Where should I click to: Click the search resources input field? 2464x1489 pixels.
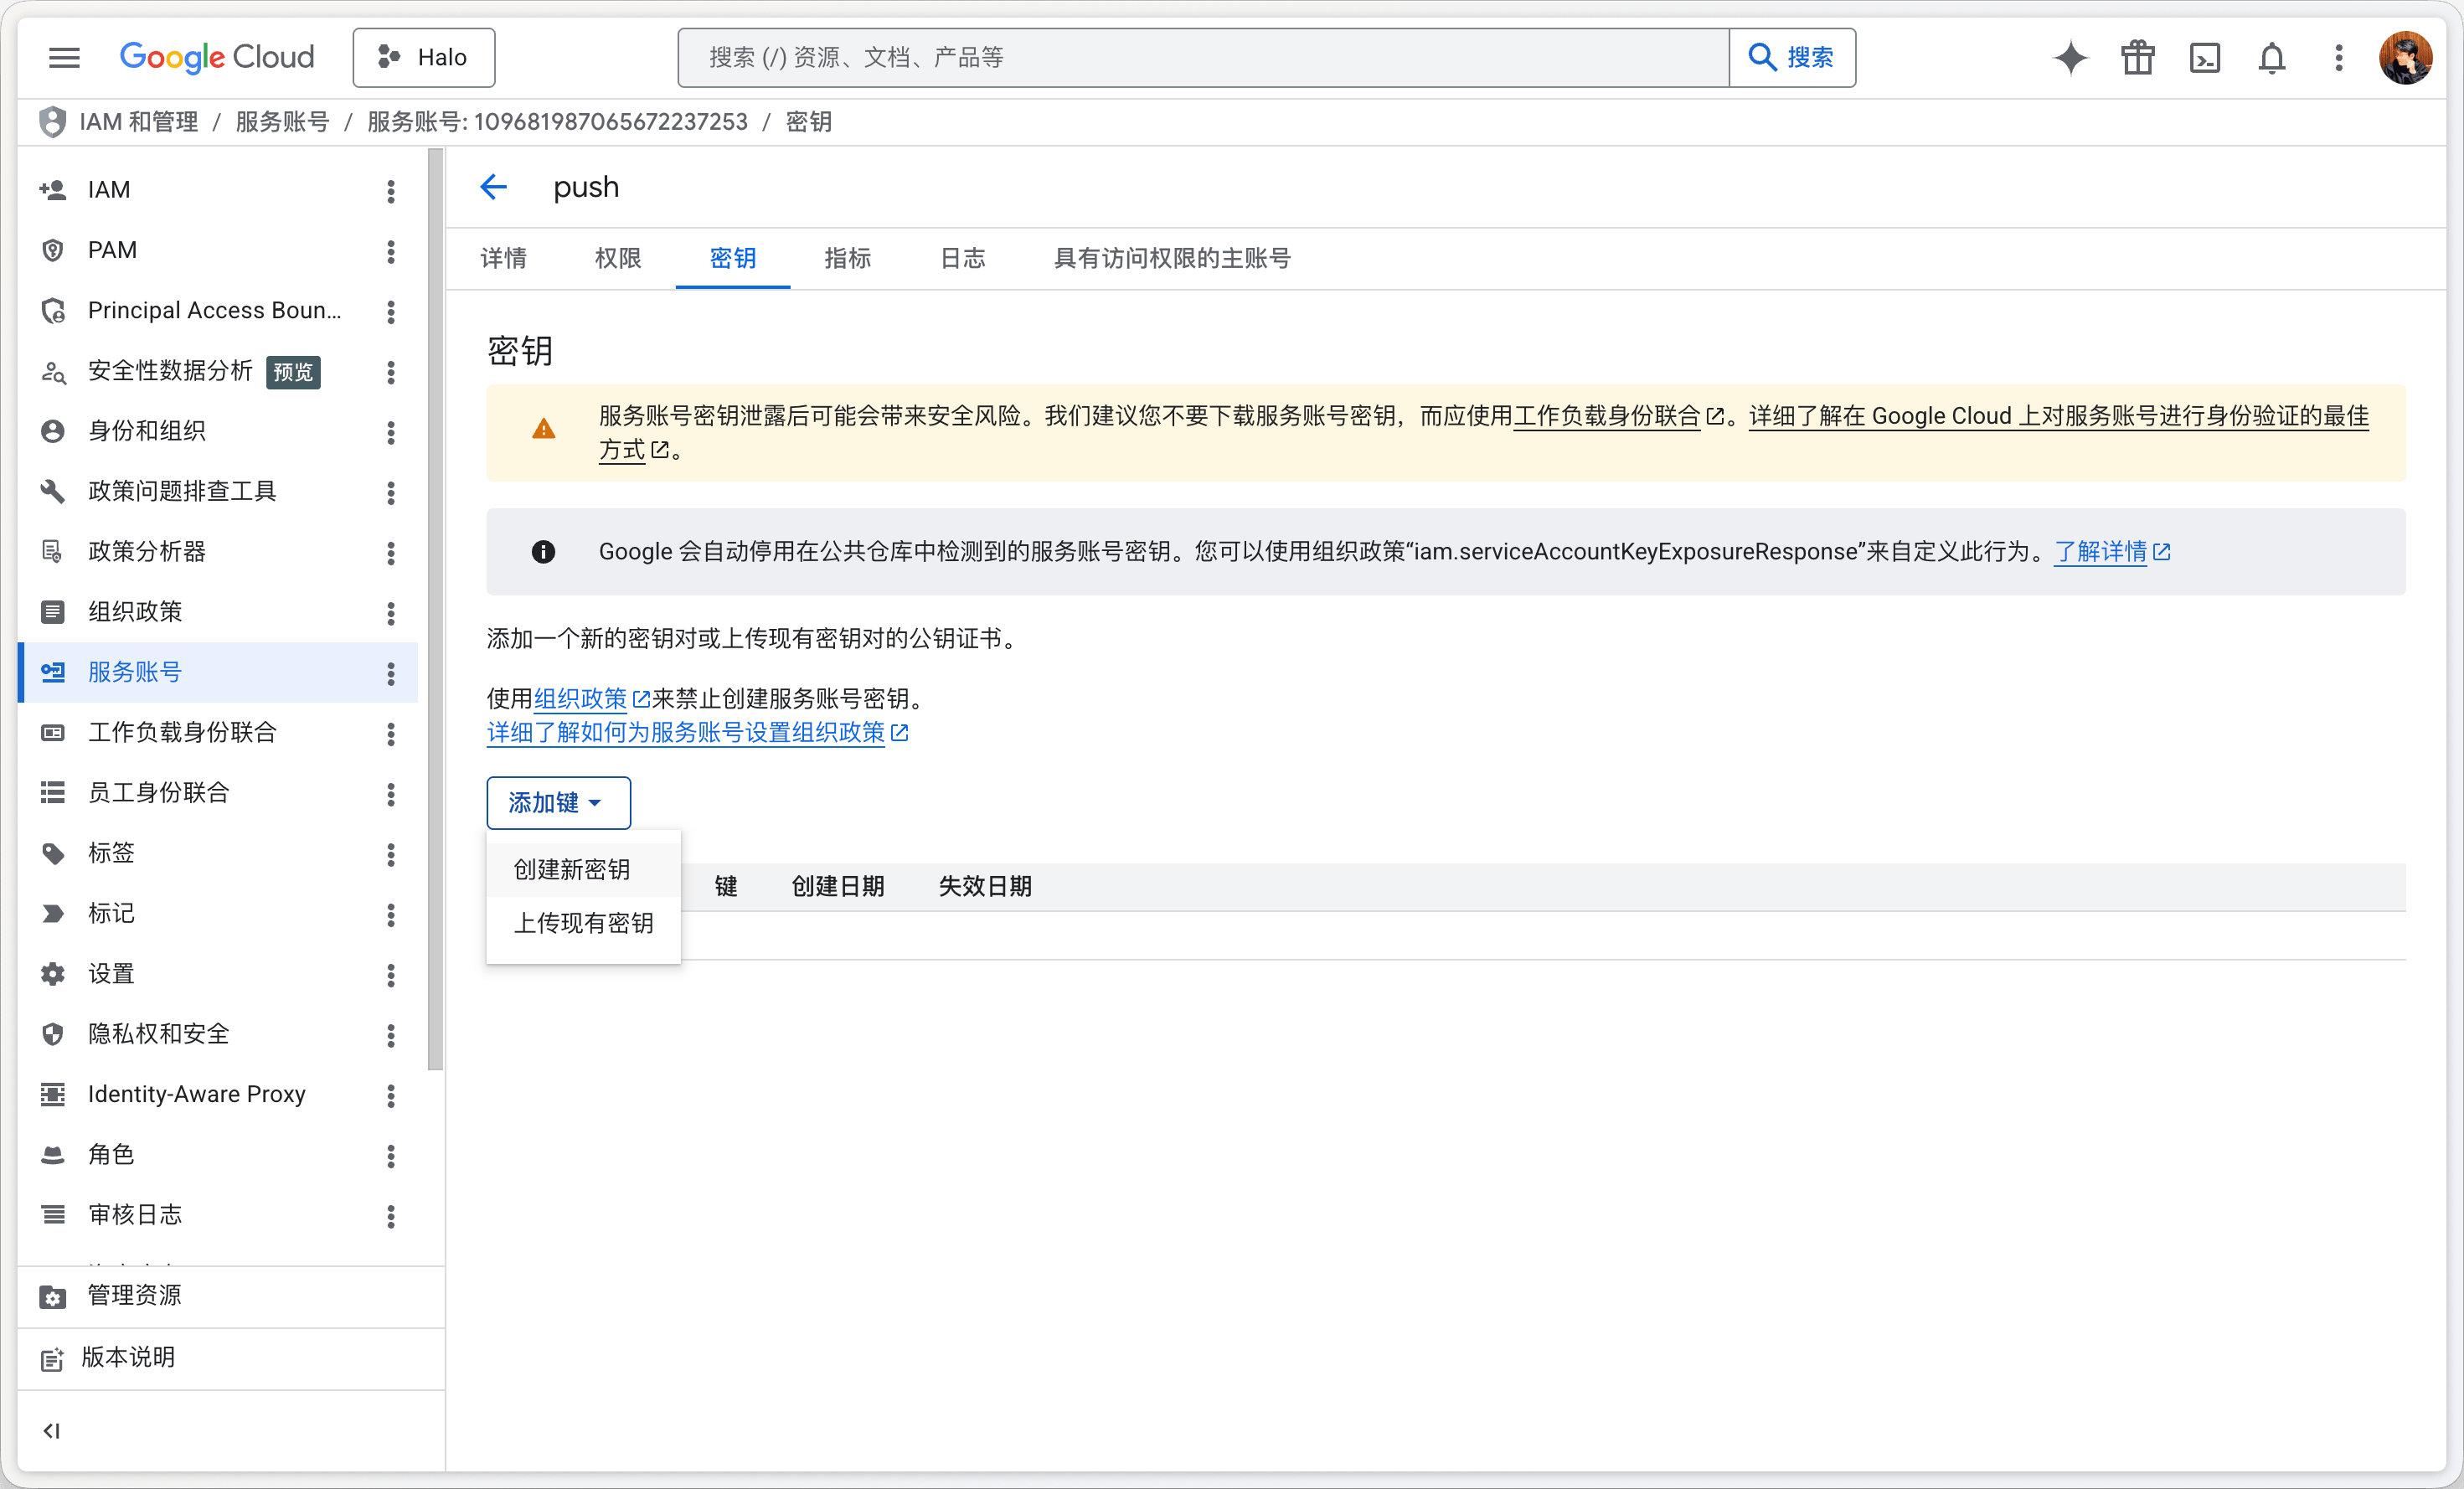coord(1203,58)
